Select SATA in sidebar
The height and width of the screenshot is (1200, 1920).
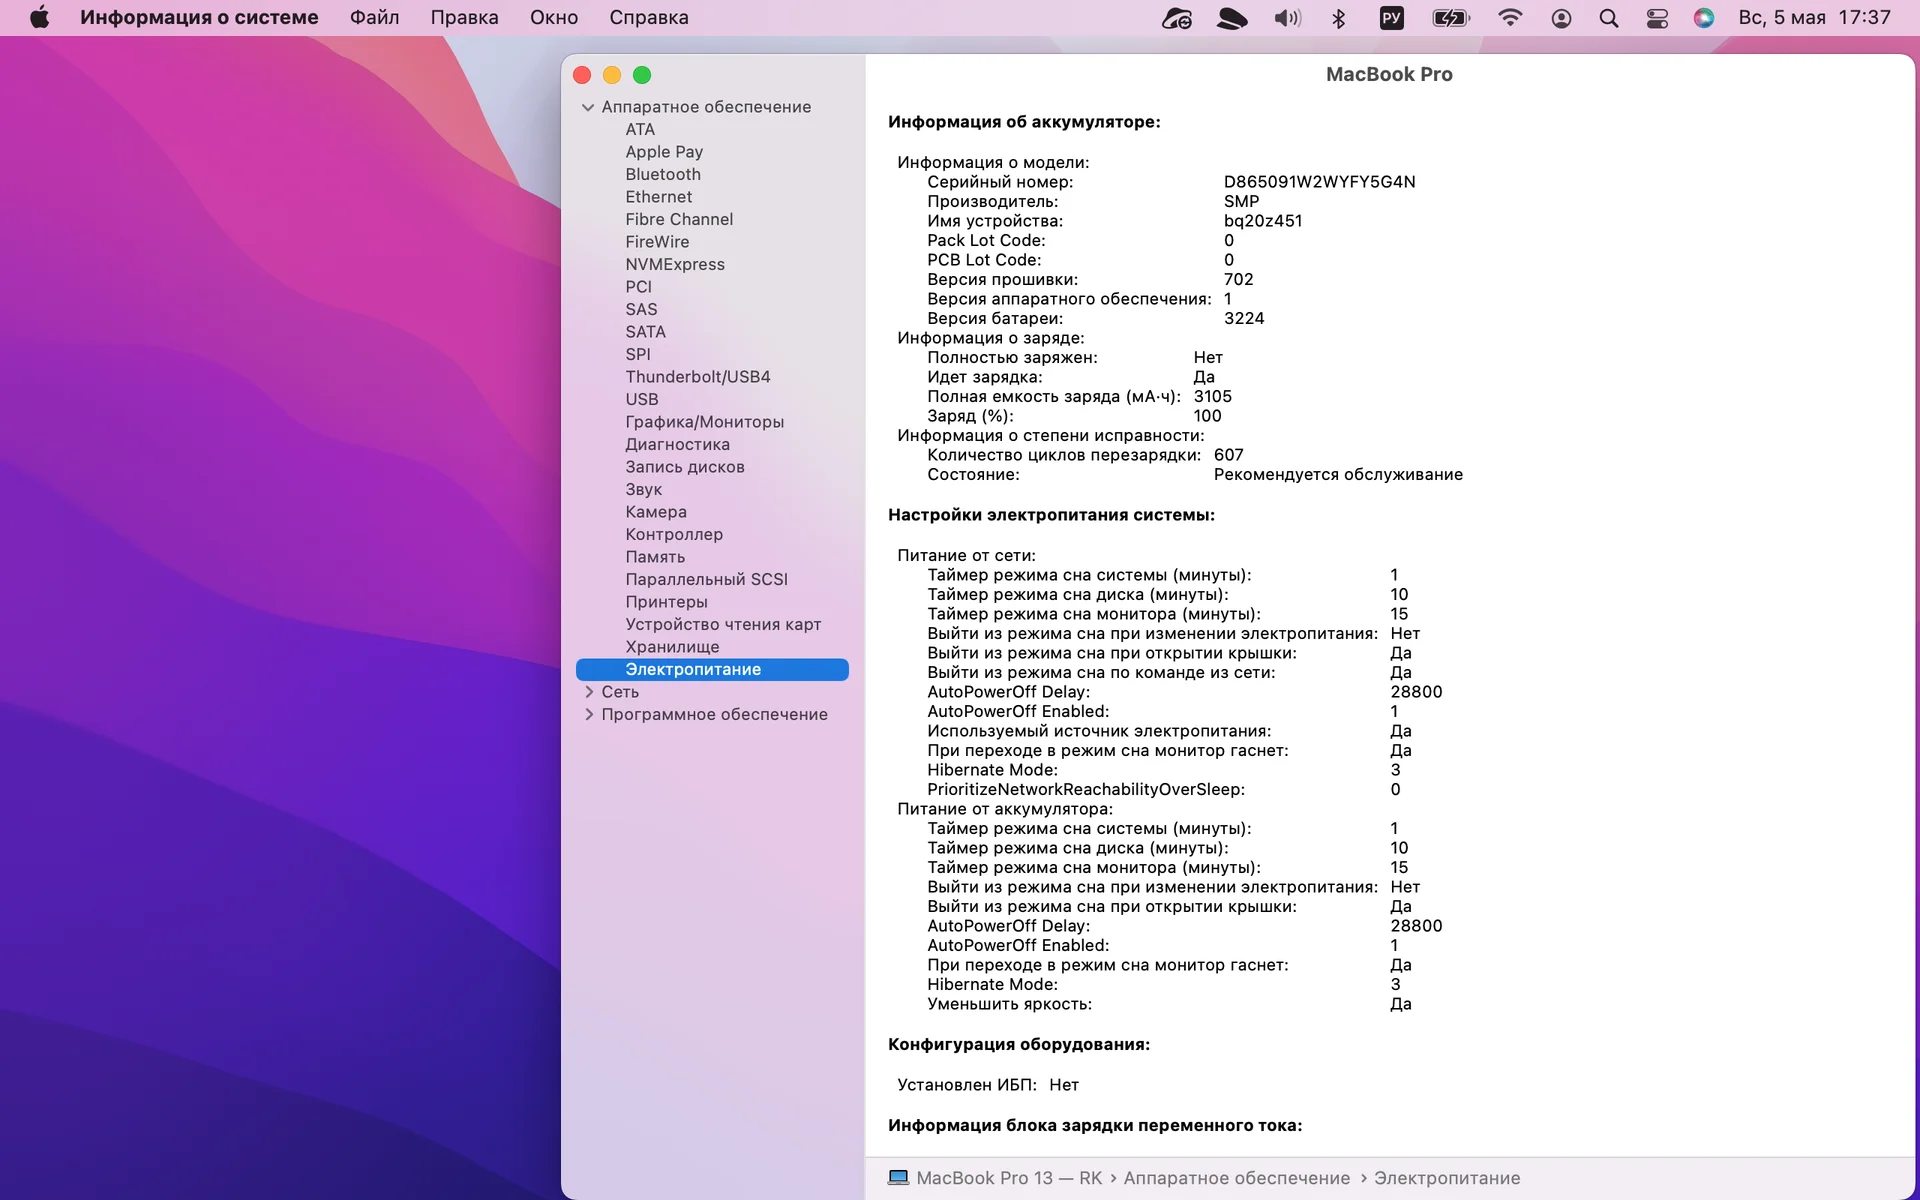[645, 332]
